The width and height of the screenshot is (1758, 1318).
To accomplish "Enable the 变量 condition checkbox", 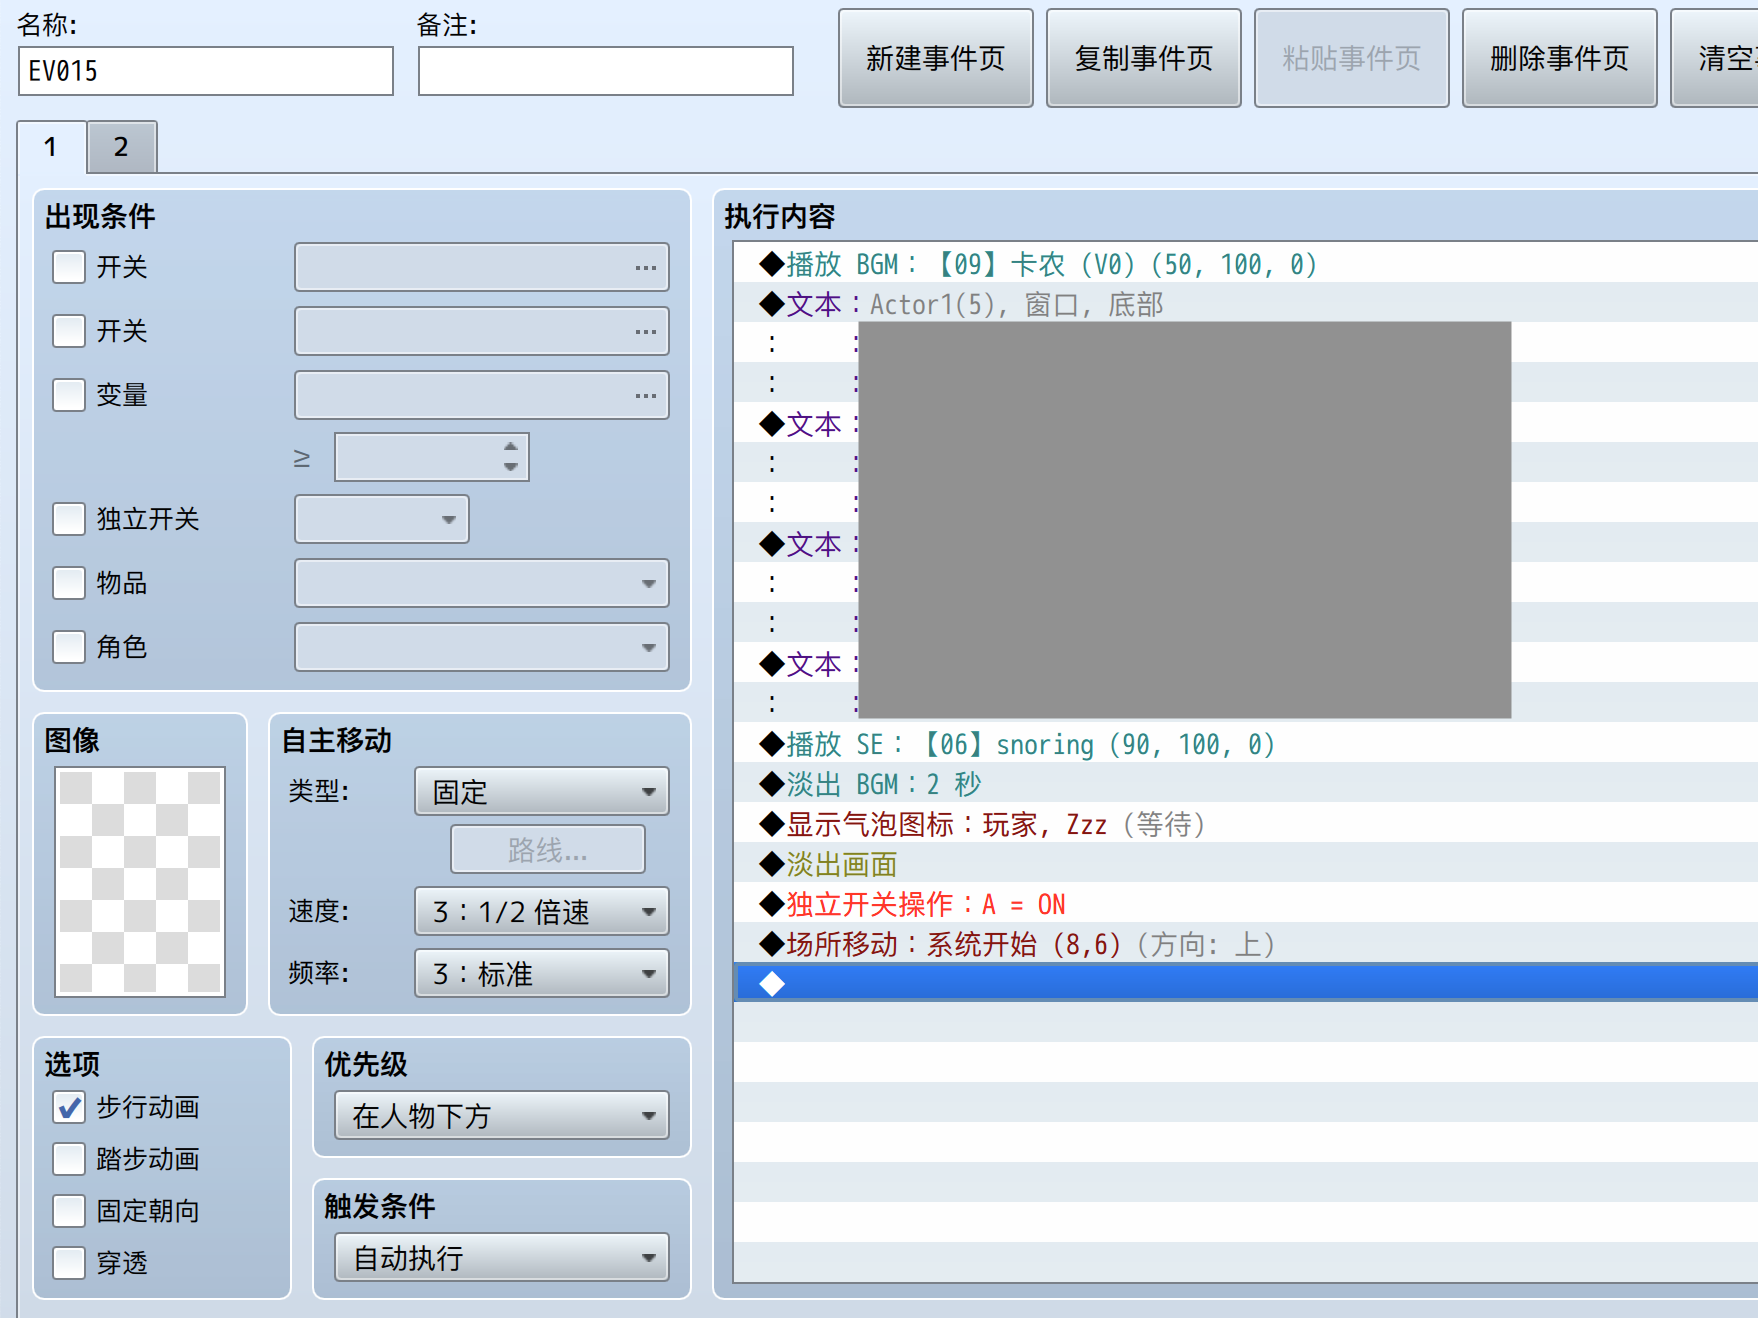I will coord(69,395).
